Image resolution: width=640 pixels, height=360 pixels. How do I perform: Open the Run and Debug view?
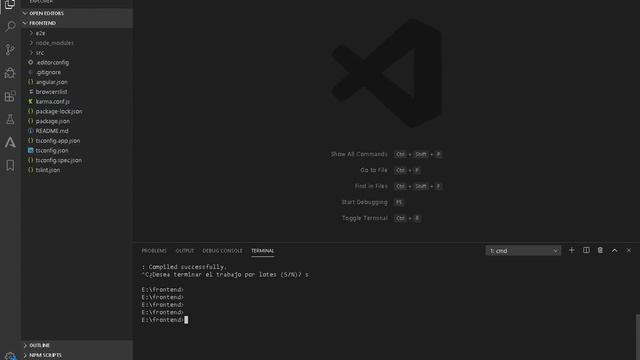10,73
